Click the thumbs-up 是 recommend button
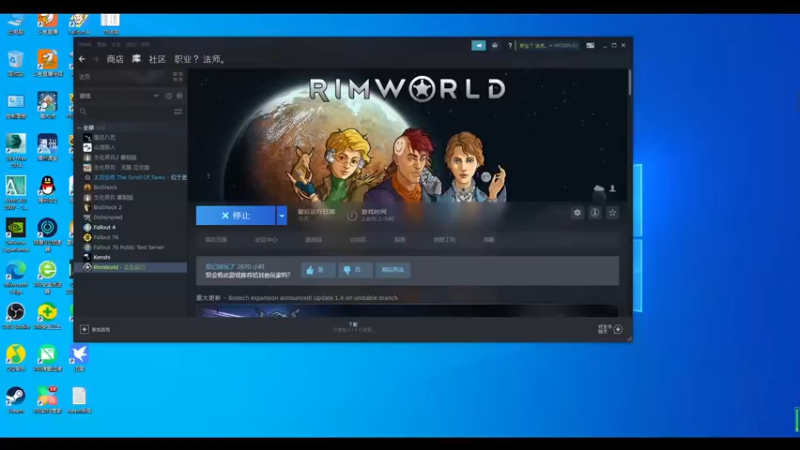Image resolution: width=800 pixels, height=450 pixels. (x=318, y=270)
